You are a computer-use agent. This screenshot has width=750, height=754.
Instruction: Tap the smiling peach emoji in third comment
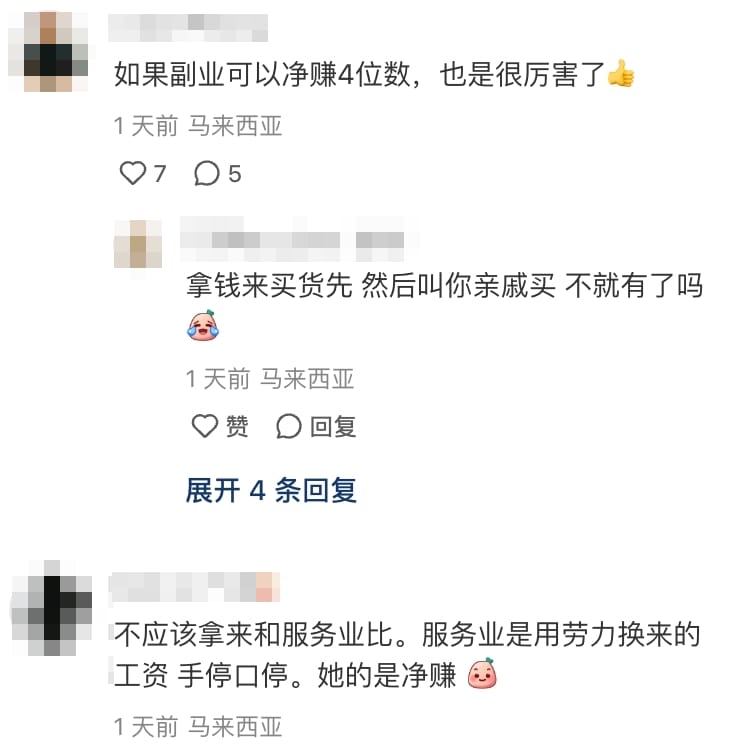pos(482,674)
